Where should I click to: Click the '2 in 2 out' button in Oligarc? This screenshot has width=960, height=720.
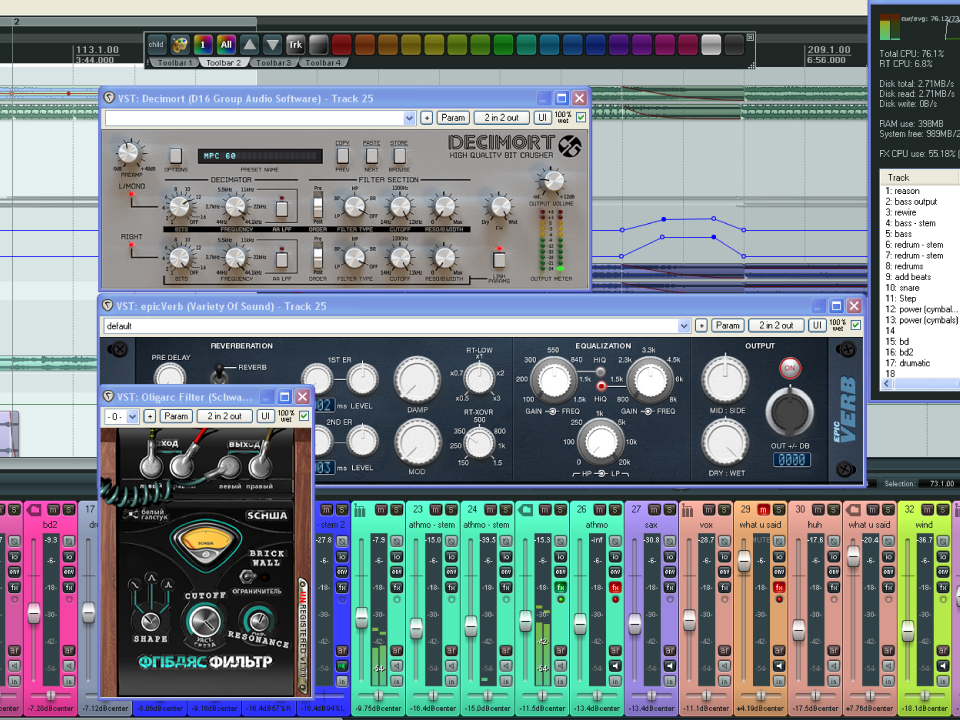tap(225, 416)
